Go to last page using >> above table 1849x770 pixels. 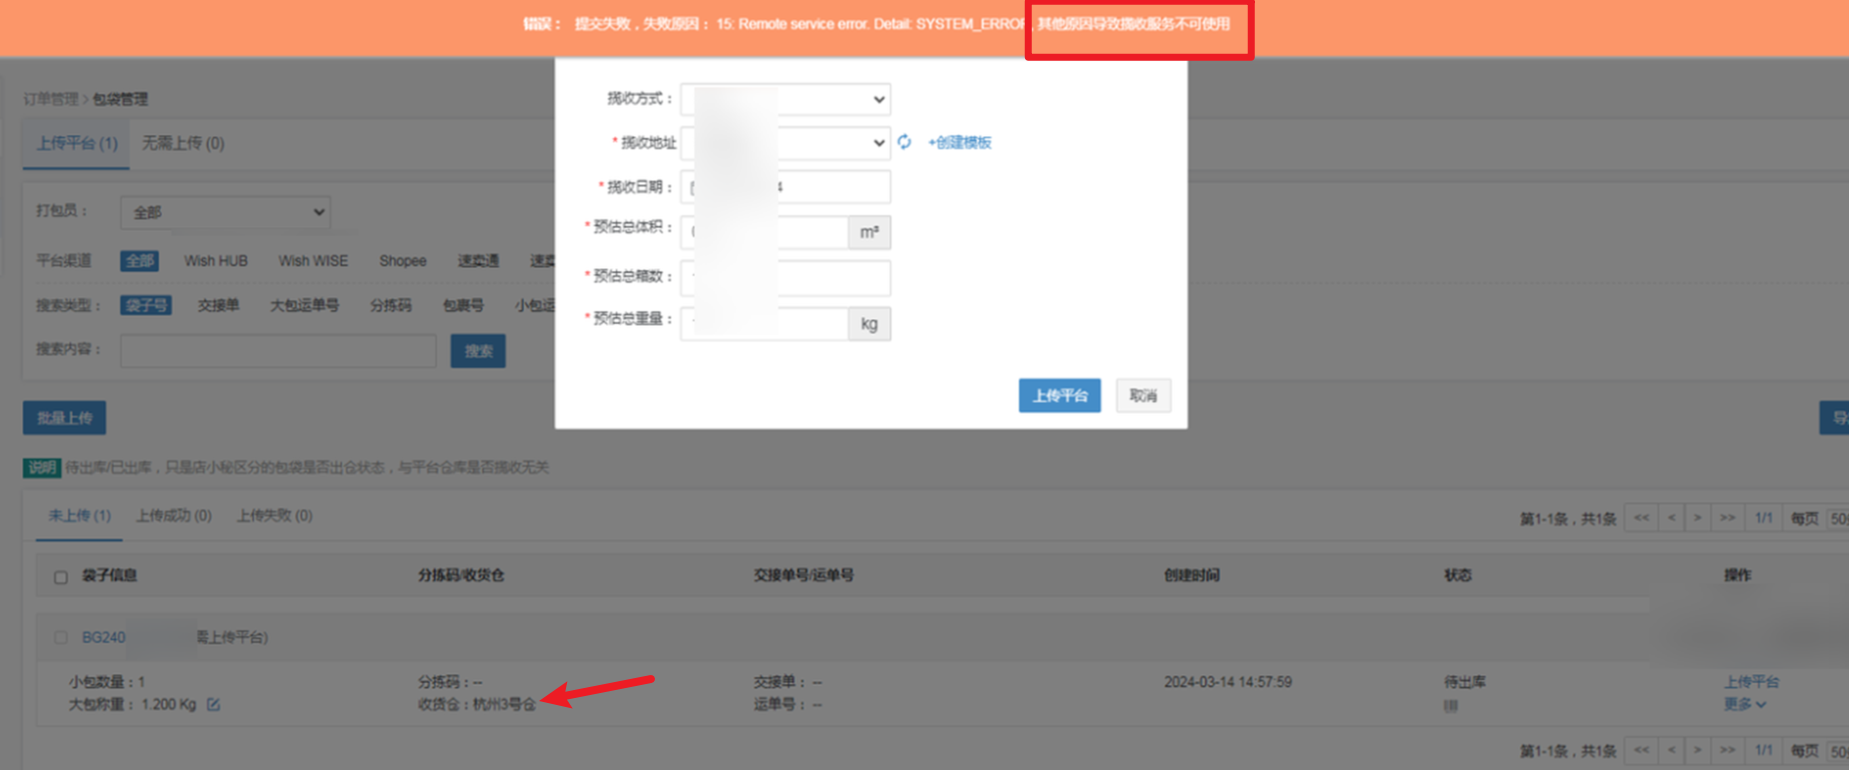(x=1727, y=518)
